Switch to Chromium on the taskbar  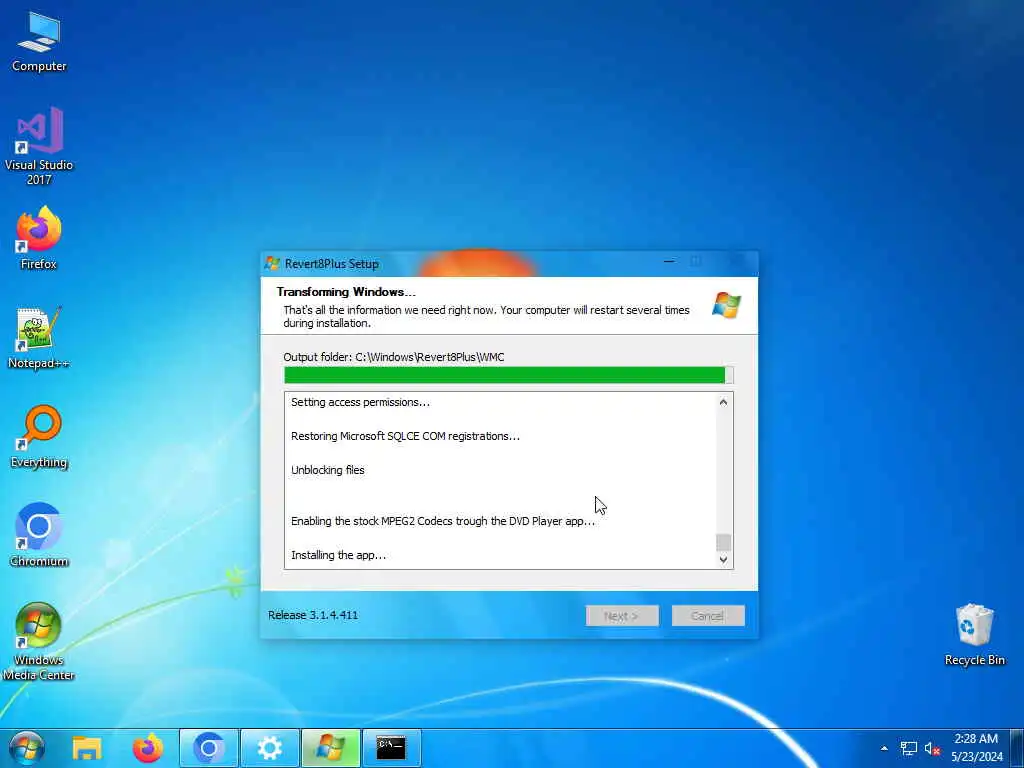208,748
